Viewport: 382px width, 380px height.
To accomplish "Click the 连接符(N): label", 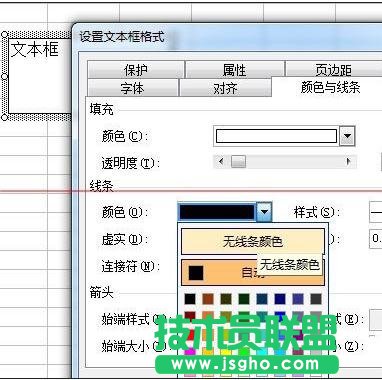I will pyautogui.click(x=131, y=266).
